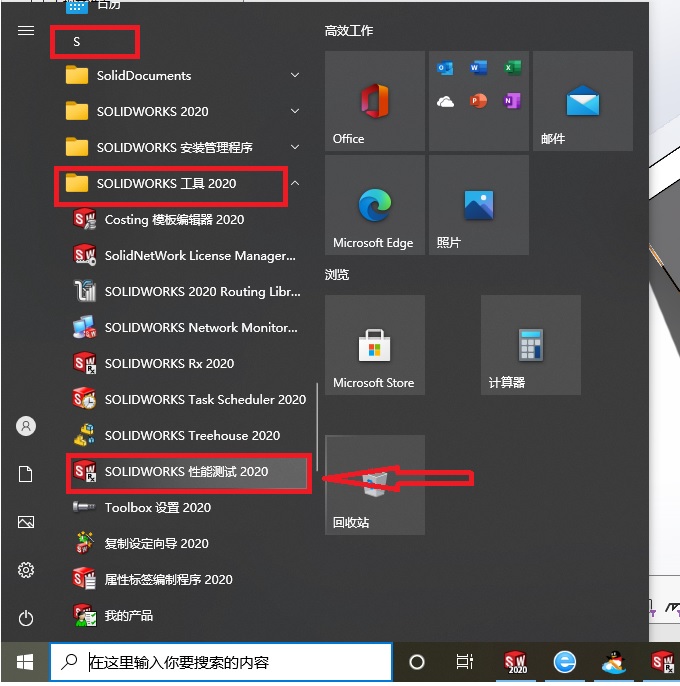Select Toolbox 设置 2020 text label
680x686 pixels.
[x=158, y=508]
